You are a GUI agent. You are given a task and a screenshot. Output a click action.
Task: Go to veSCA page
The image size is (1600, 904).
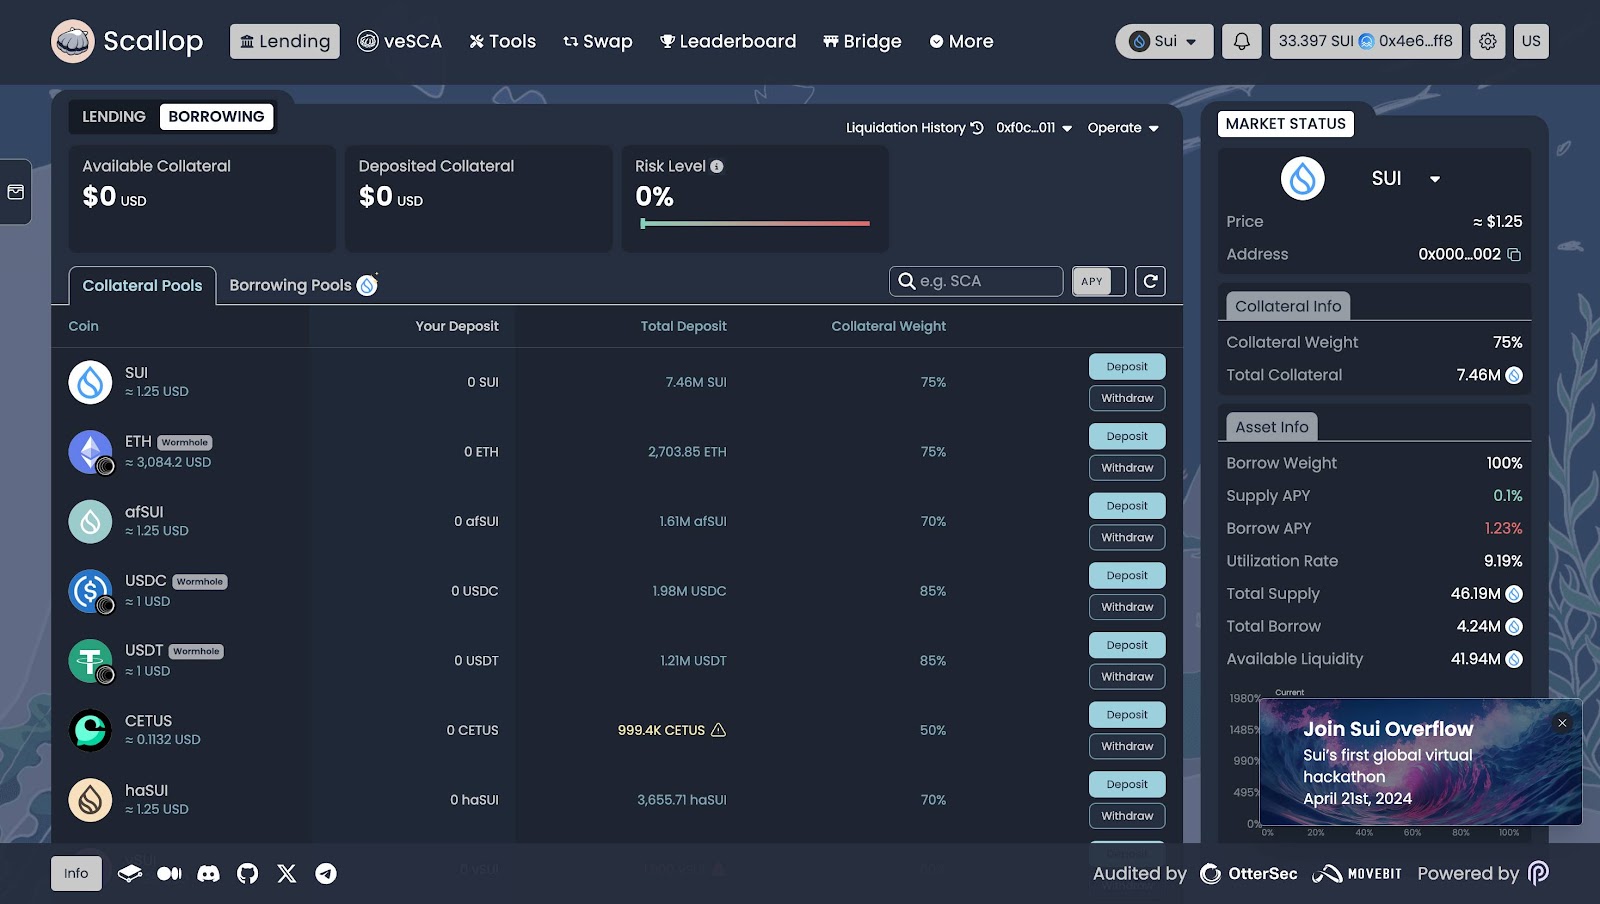click(x=400, y=41)
